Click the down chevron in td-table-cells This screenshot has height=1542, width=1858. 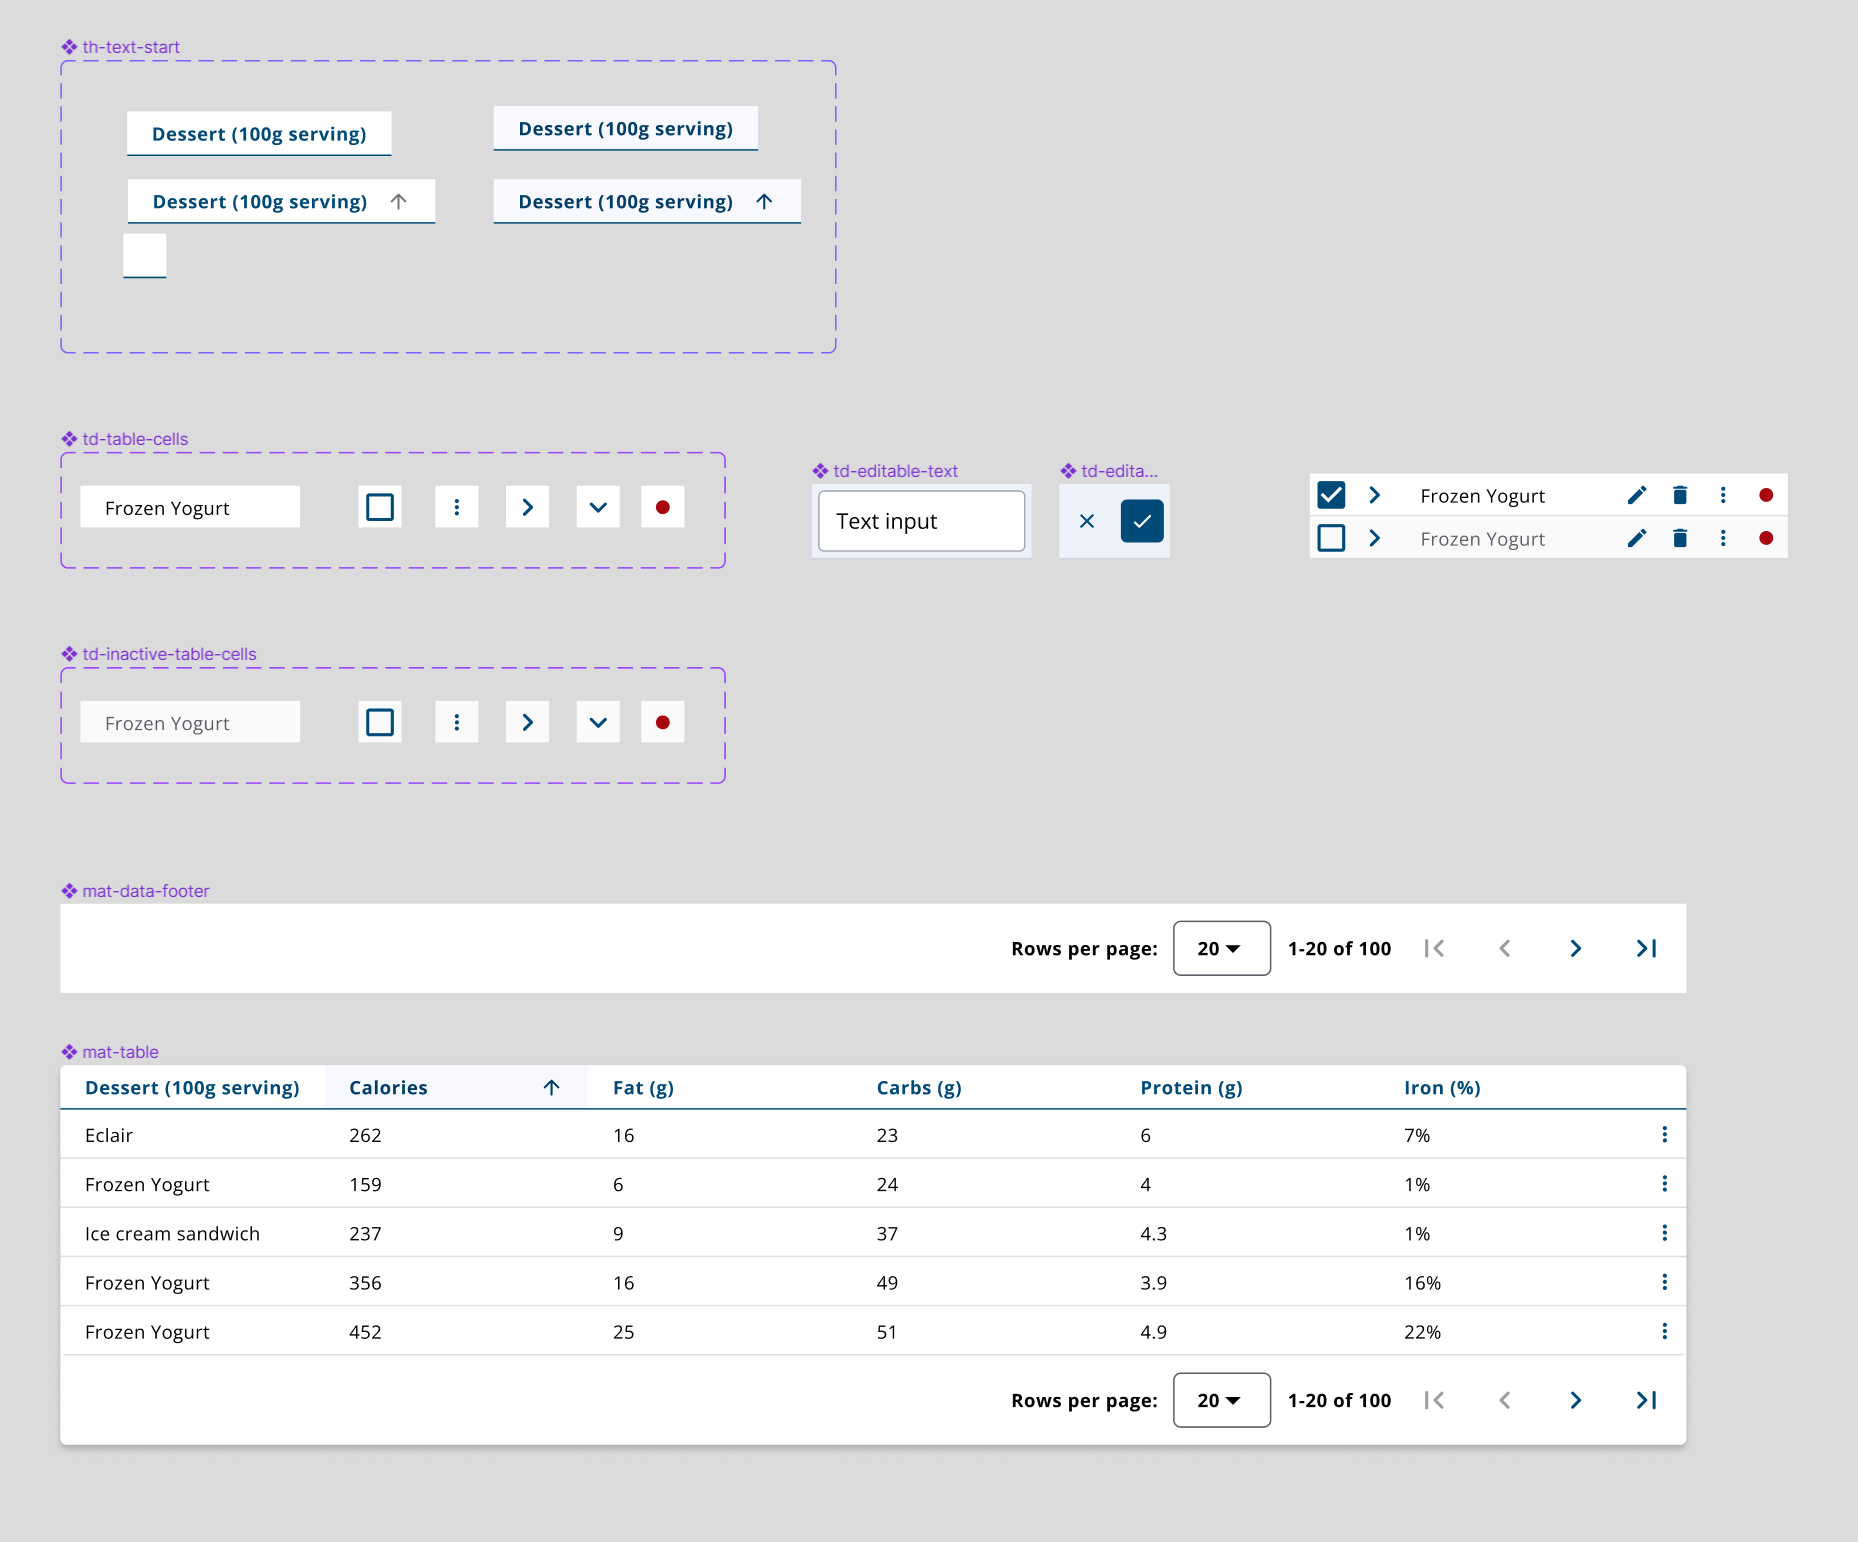[598, 507]
